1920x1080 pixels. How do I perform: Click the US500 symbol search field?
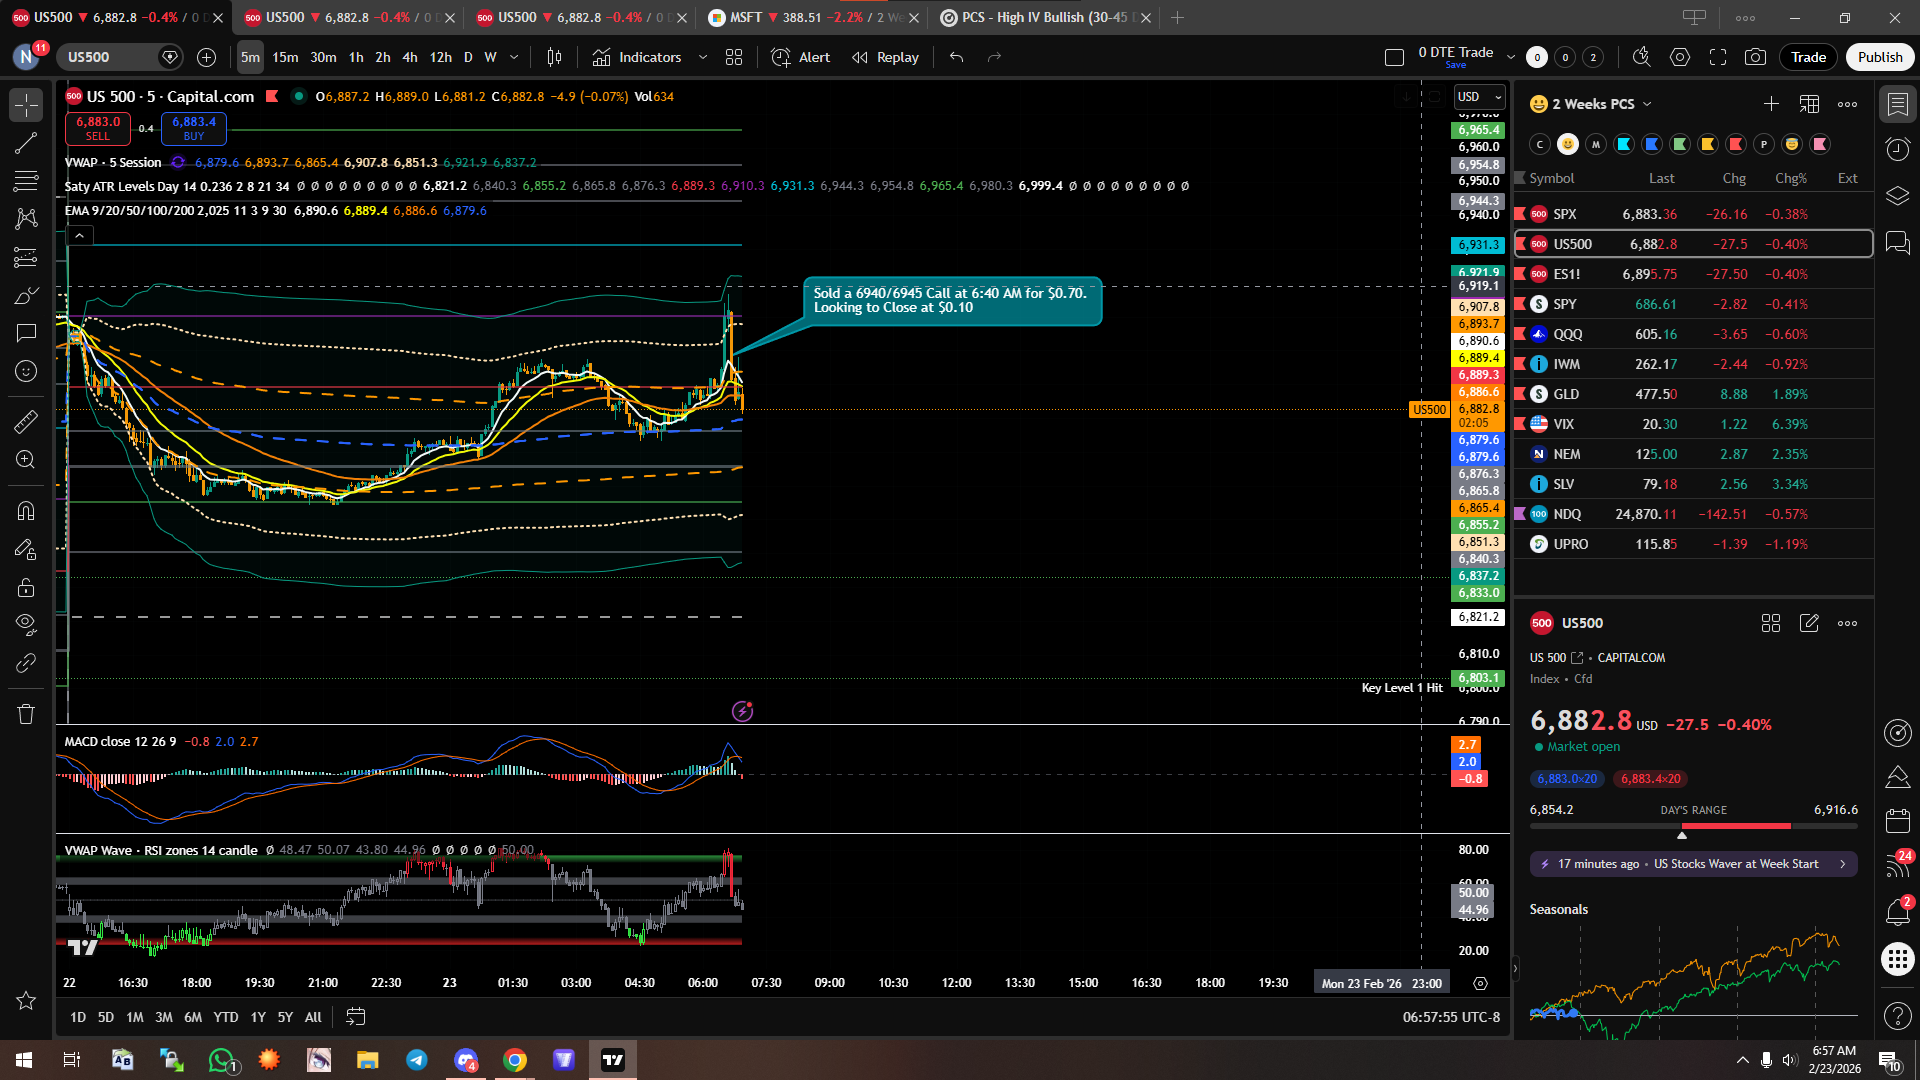click(105, 57)
